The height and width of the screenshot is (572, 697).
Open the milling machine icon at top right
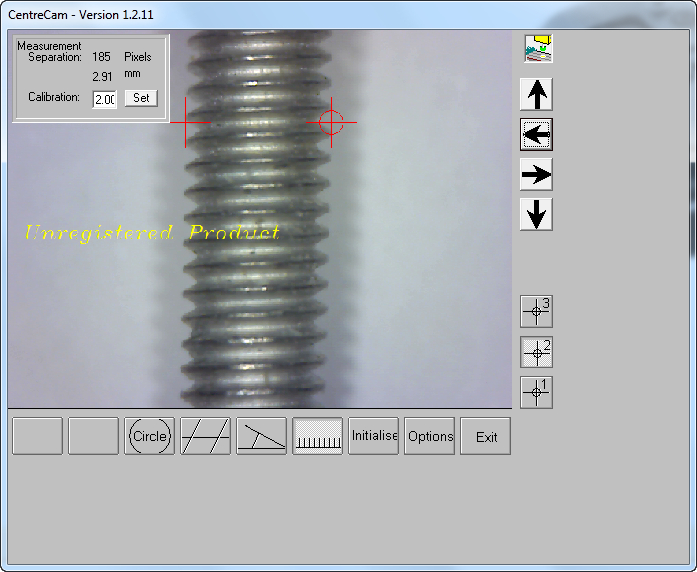(538, 48)
